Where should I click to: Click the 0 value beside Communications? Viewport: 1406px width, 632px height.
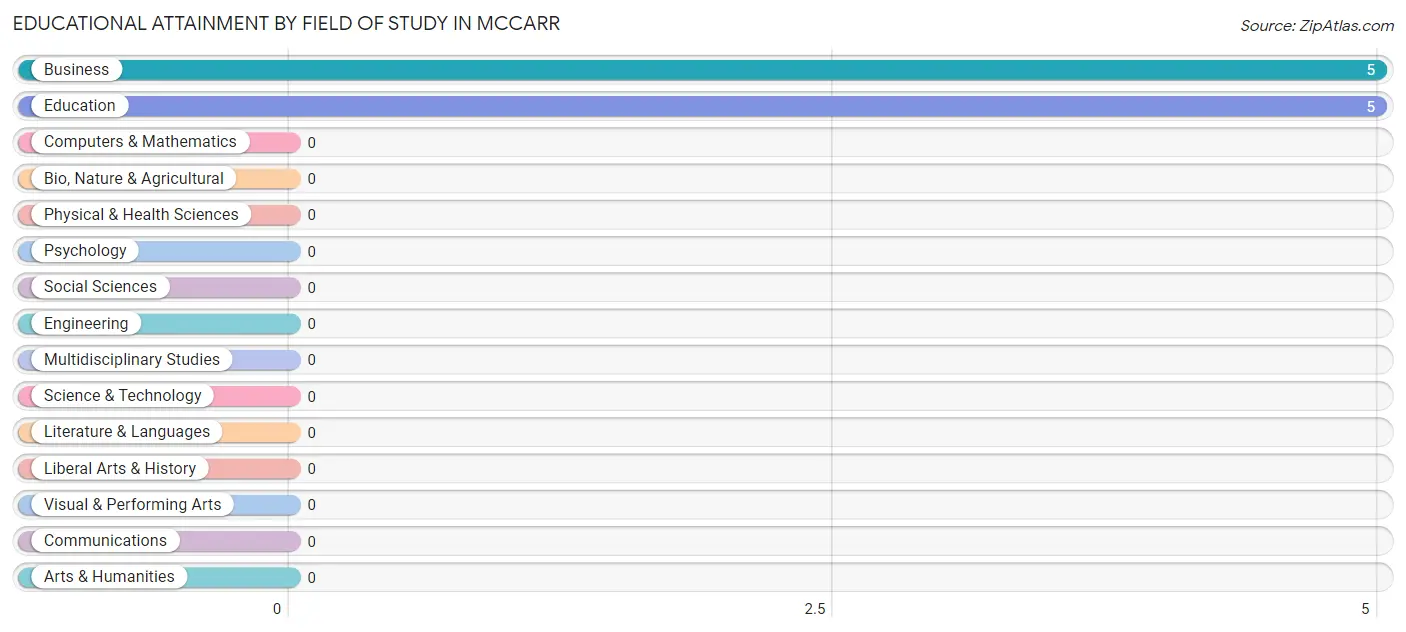311,541
